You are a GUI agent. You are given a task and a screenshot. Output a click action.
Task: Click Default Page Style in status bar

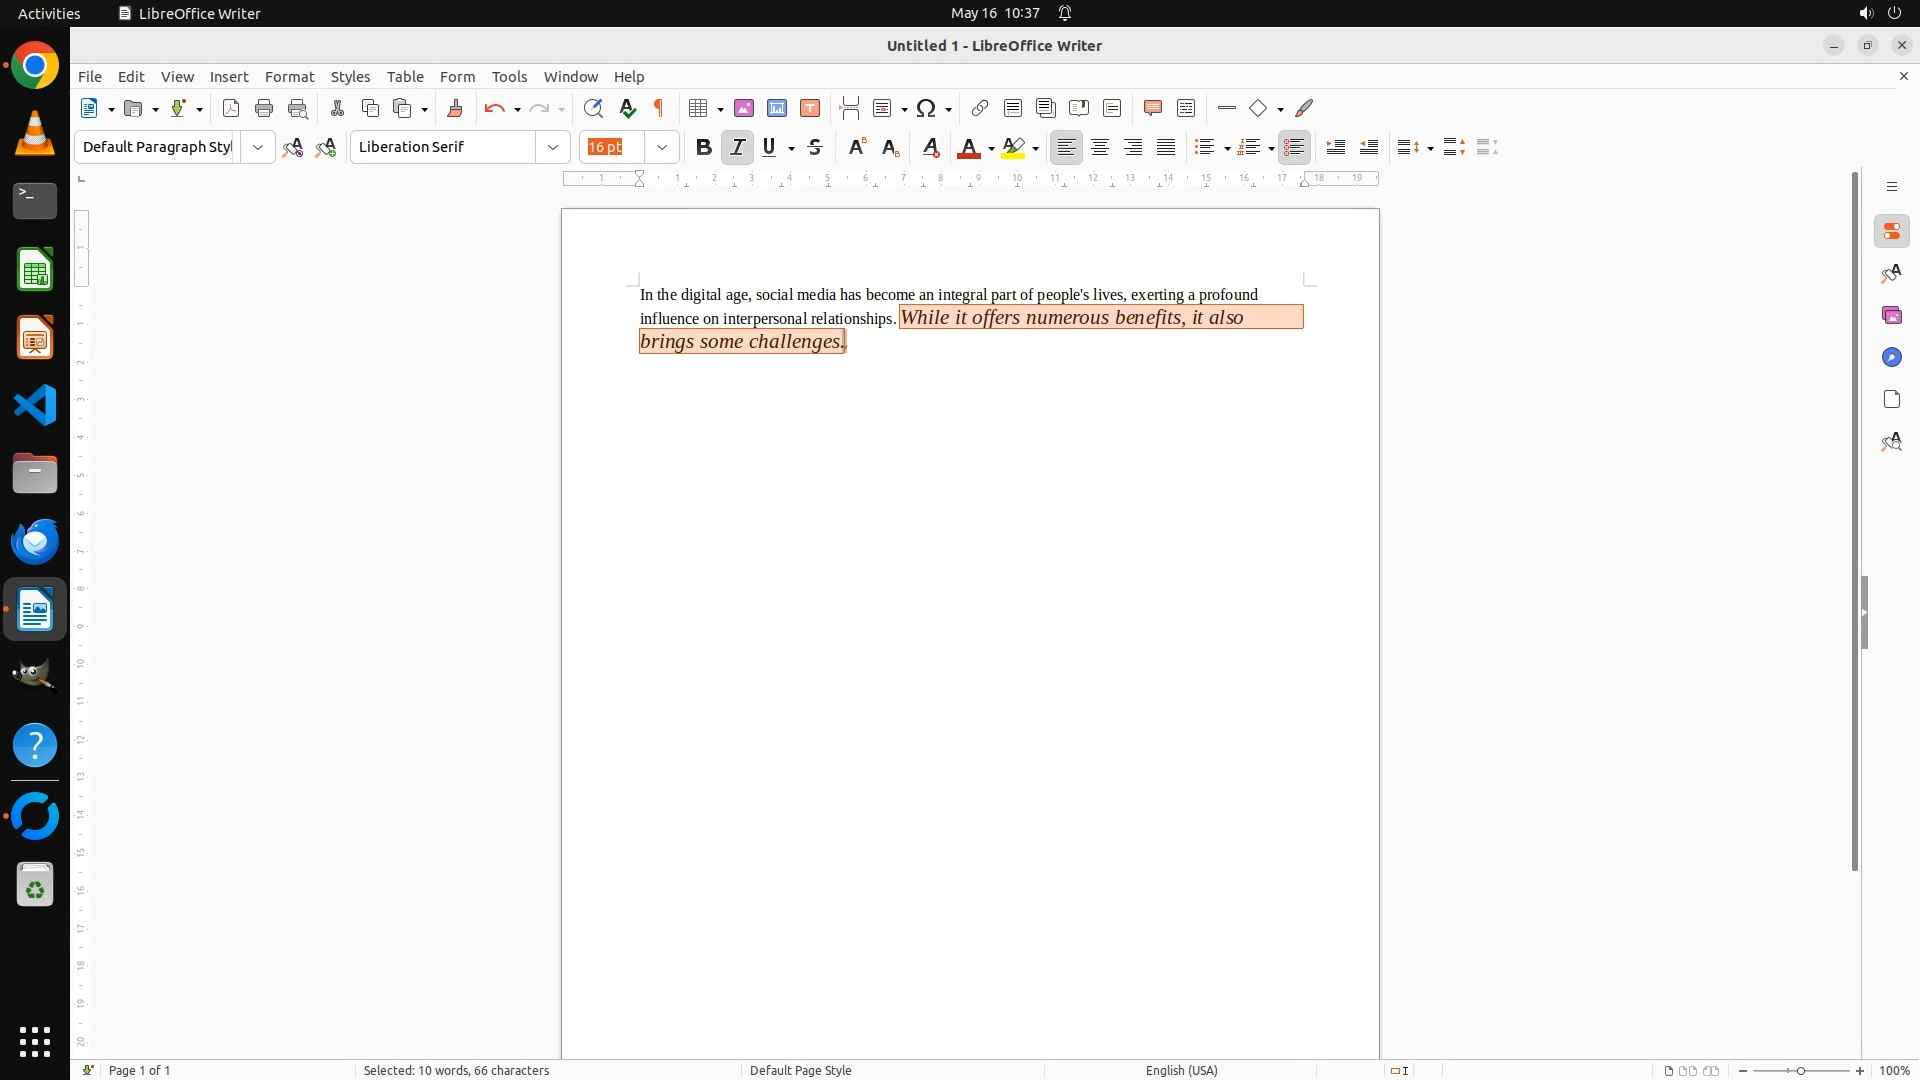800,1070
